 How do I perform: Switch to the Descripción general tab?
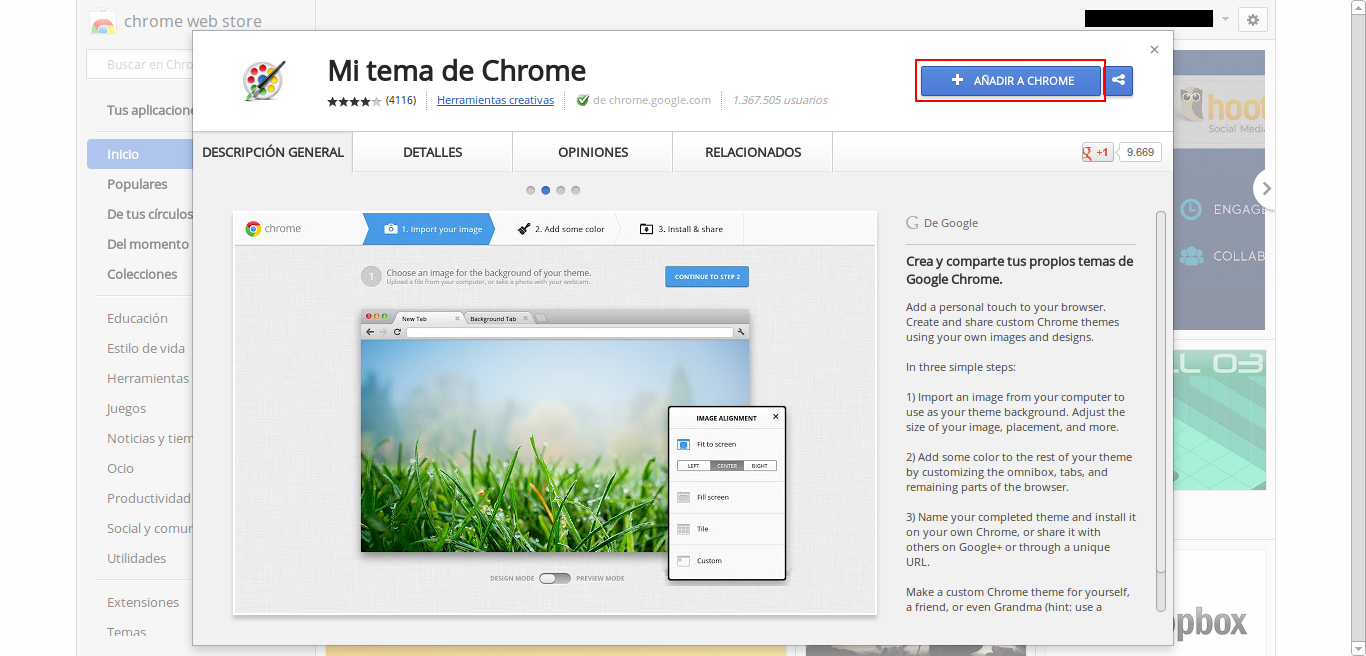(273, 152)
